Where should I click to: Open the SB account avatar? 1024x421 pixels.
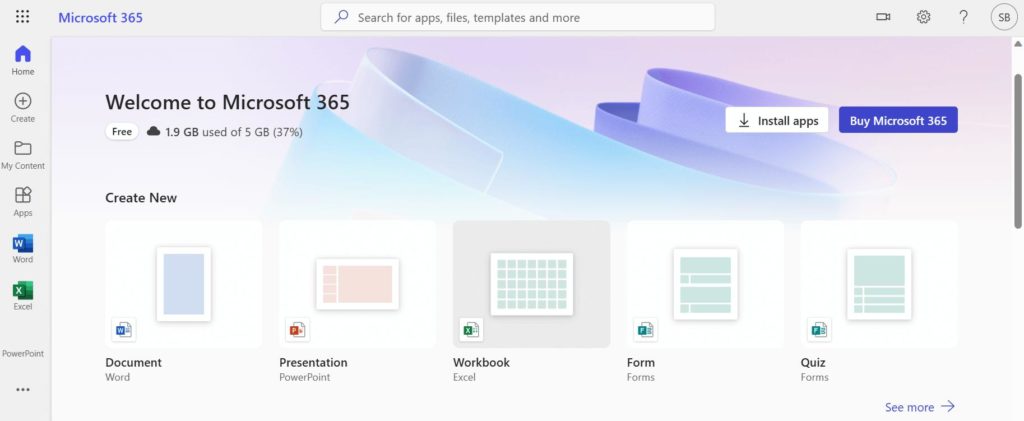coord(1004,18)
